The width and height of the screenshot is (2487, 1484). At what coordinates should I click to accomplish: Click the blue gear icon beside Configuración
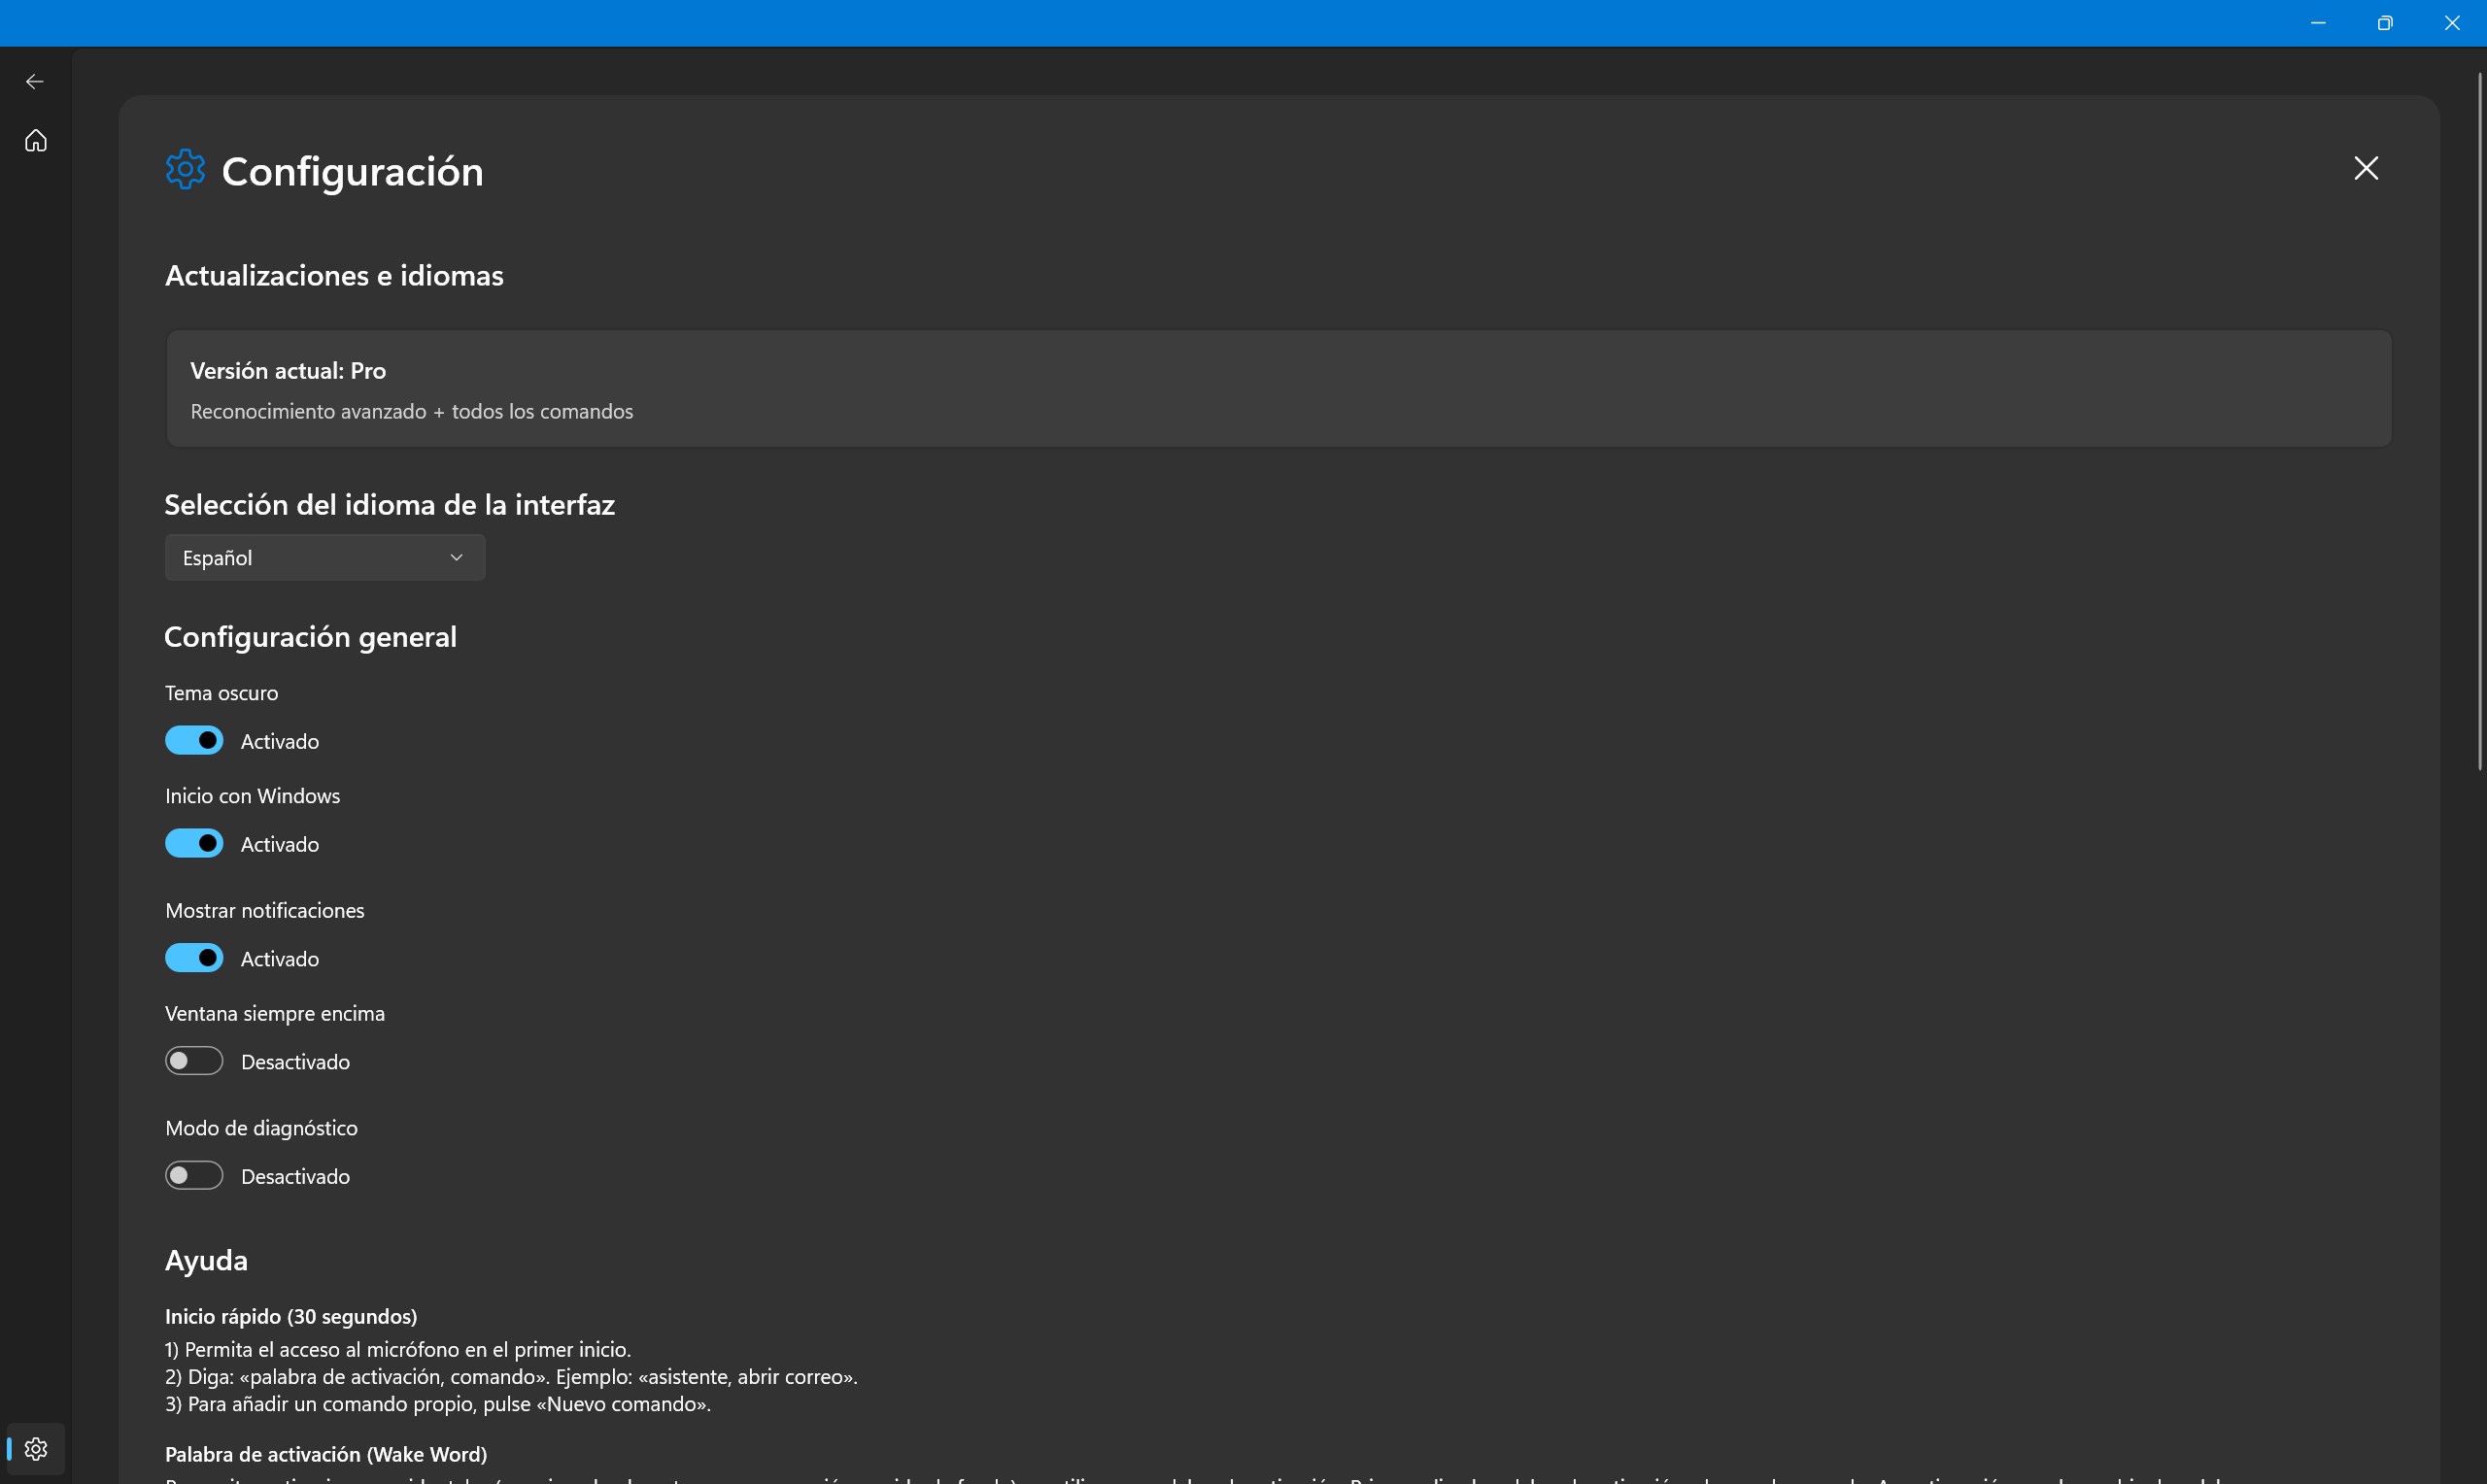(x=185, y=169)
